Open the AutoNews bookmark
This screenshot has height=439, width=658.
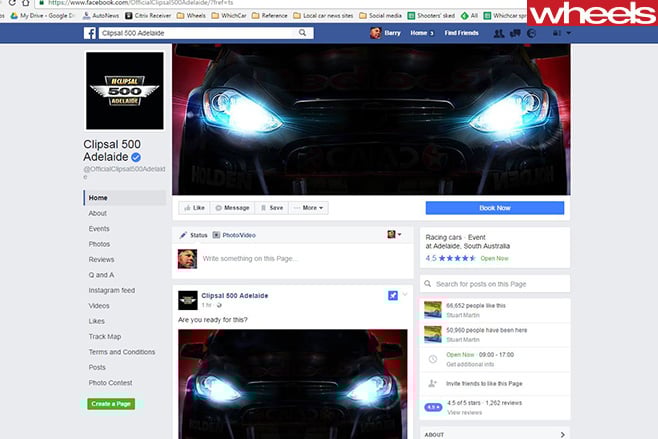pos(101,16)
